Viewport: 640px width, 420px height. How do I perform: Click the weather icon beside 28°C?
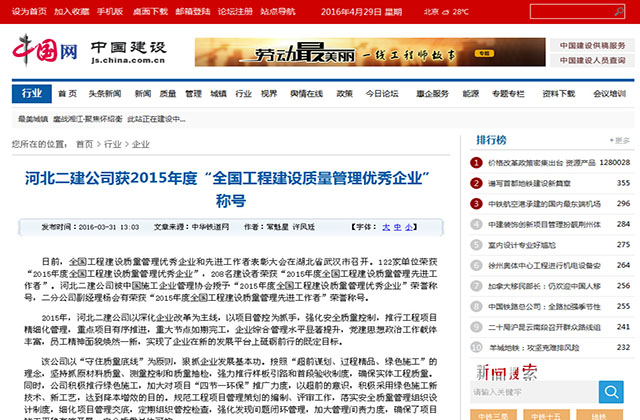pos(444,12)
